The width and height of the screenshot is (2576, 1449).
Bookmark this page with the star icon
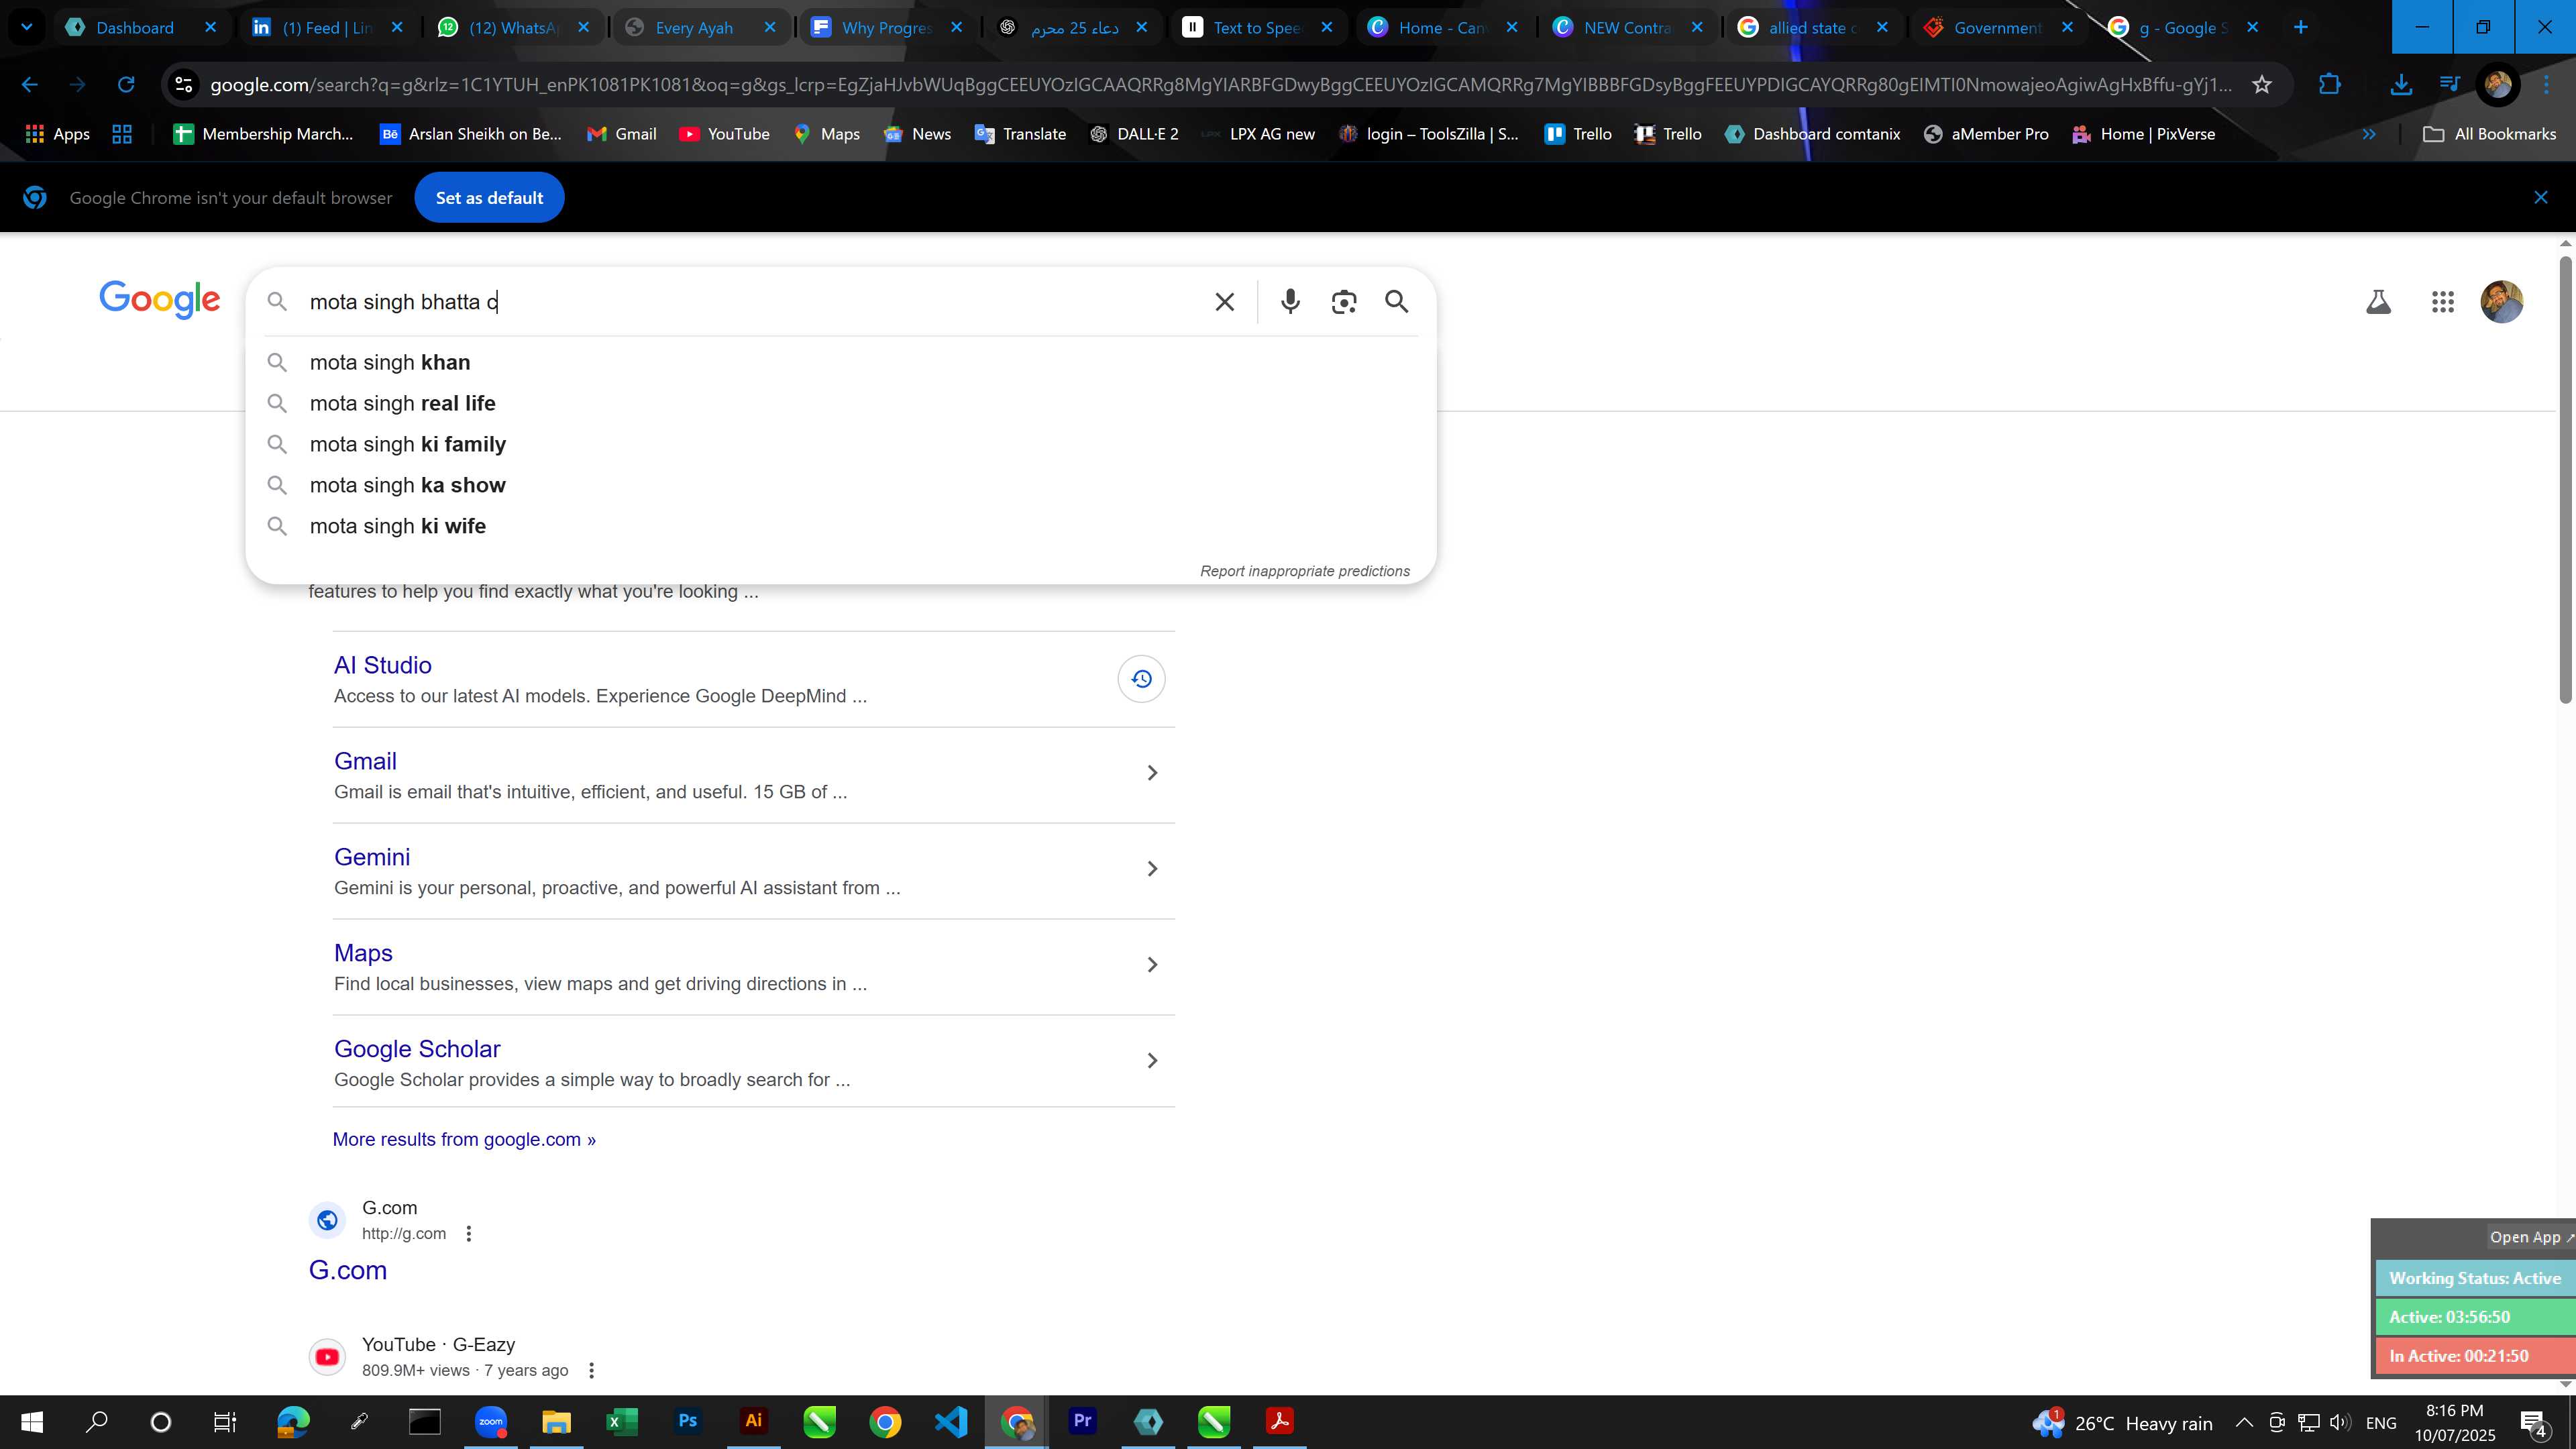point(2262,85)
